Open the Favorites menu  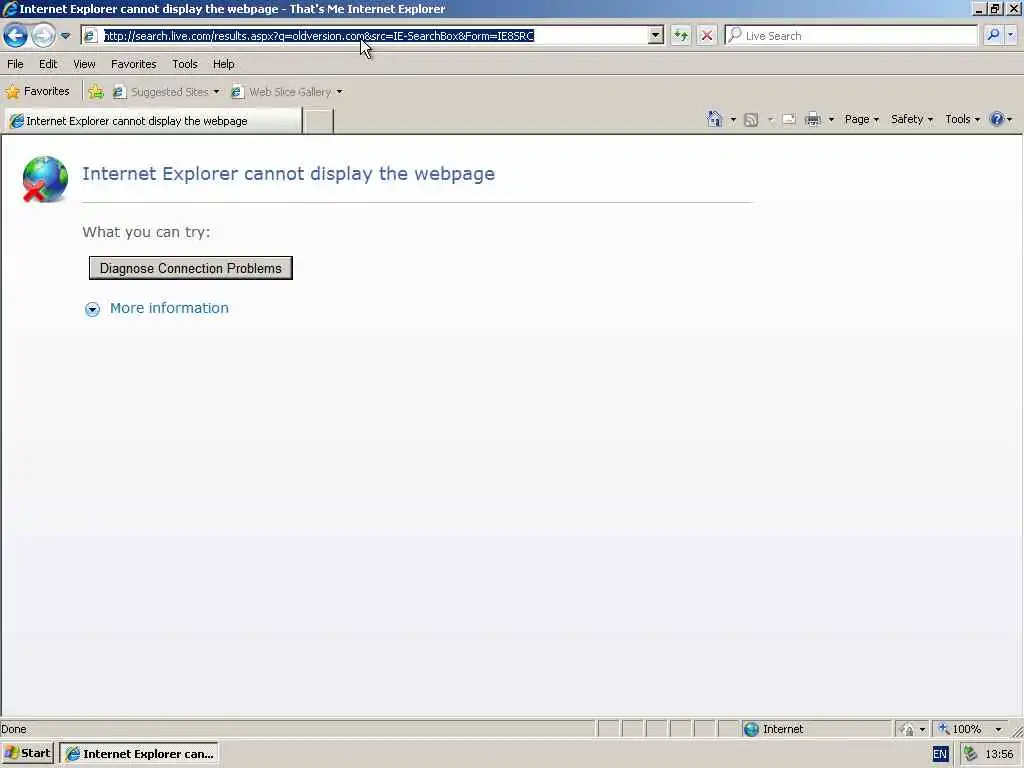[x=133, y=64]
